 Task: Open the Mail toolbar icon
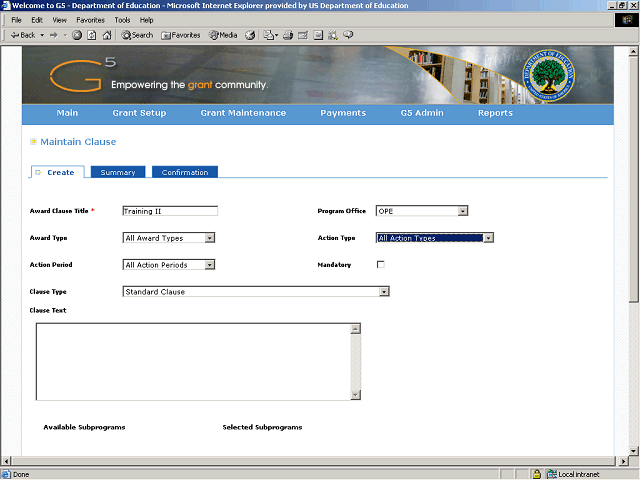[x=271, y=35]
